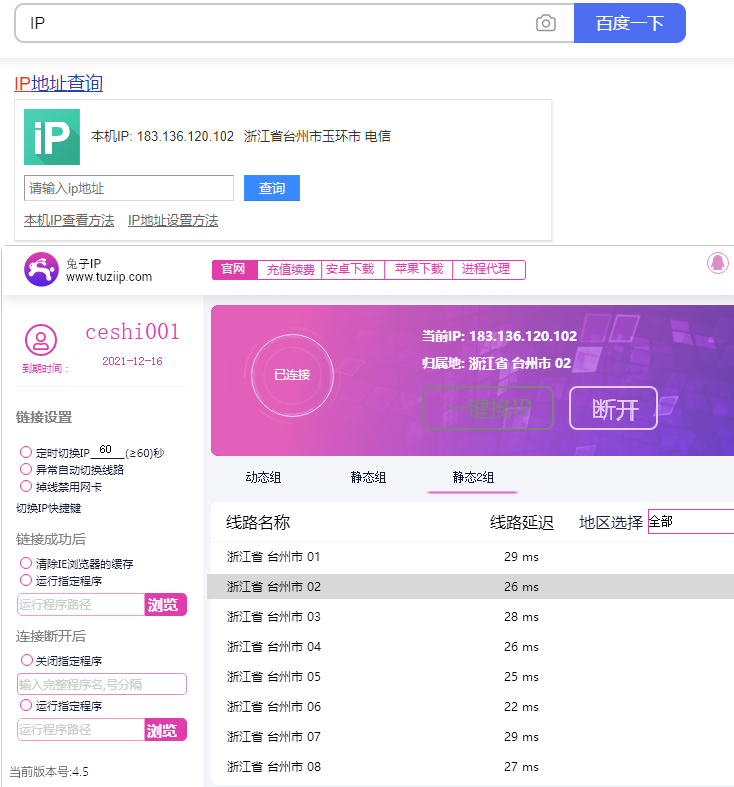Open the 苹果下载 tab
Image resolution: width=734 pixels, height=787 pixels.
pos(418,270)
